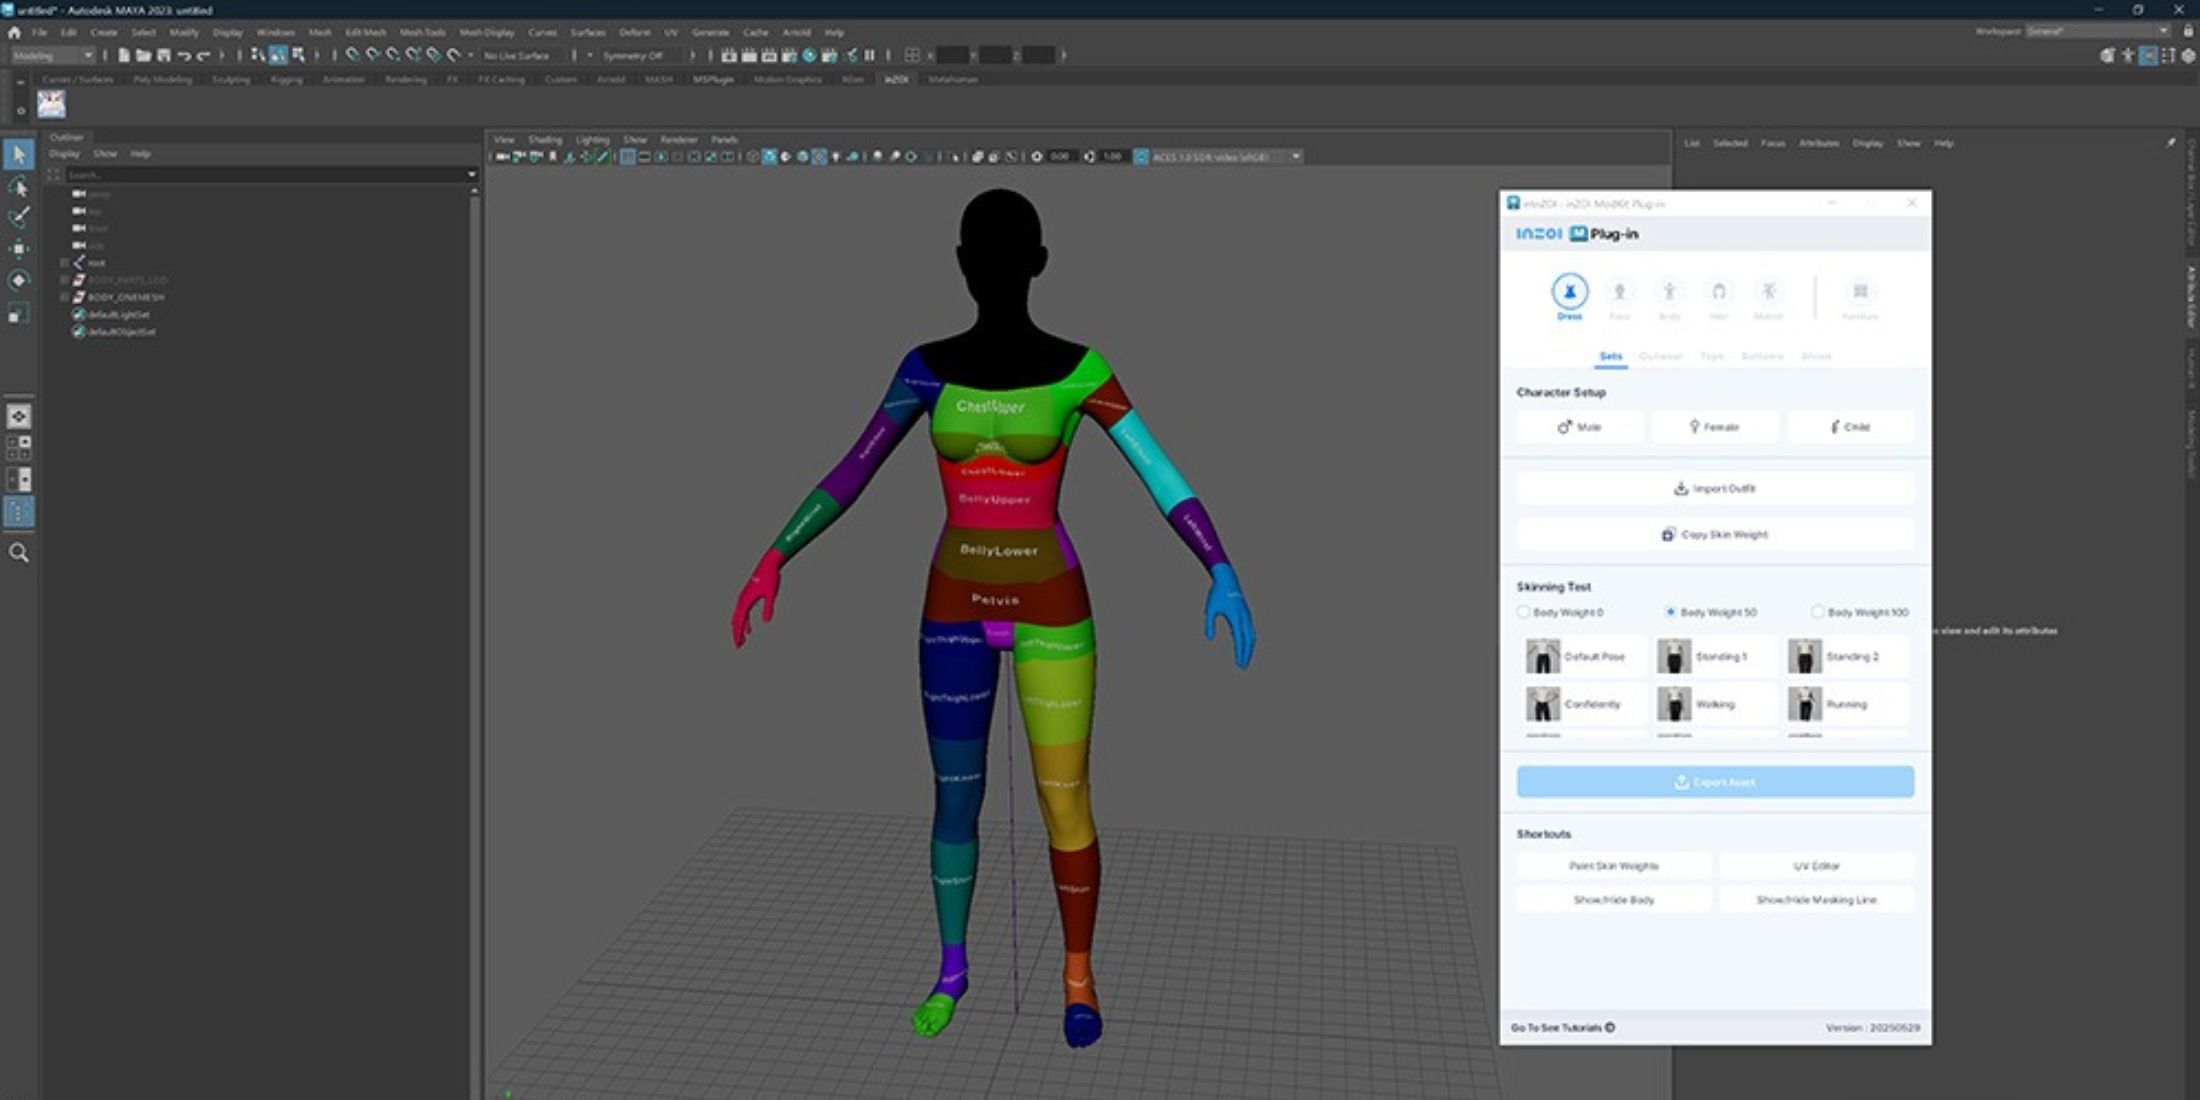This screenshot has width=2200, height=1100.
Task: Open the viewport Shading menu
Action: [x=545, y=140]
